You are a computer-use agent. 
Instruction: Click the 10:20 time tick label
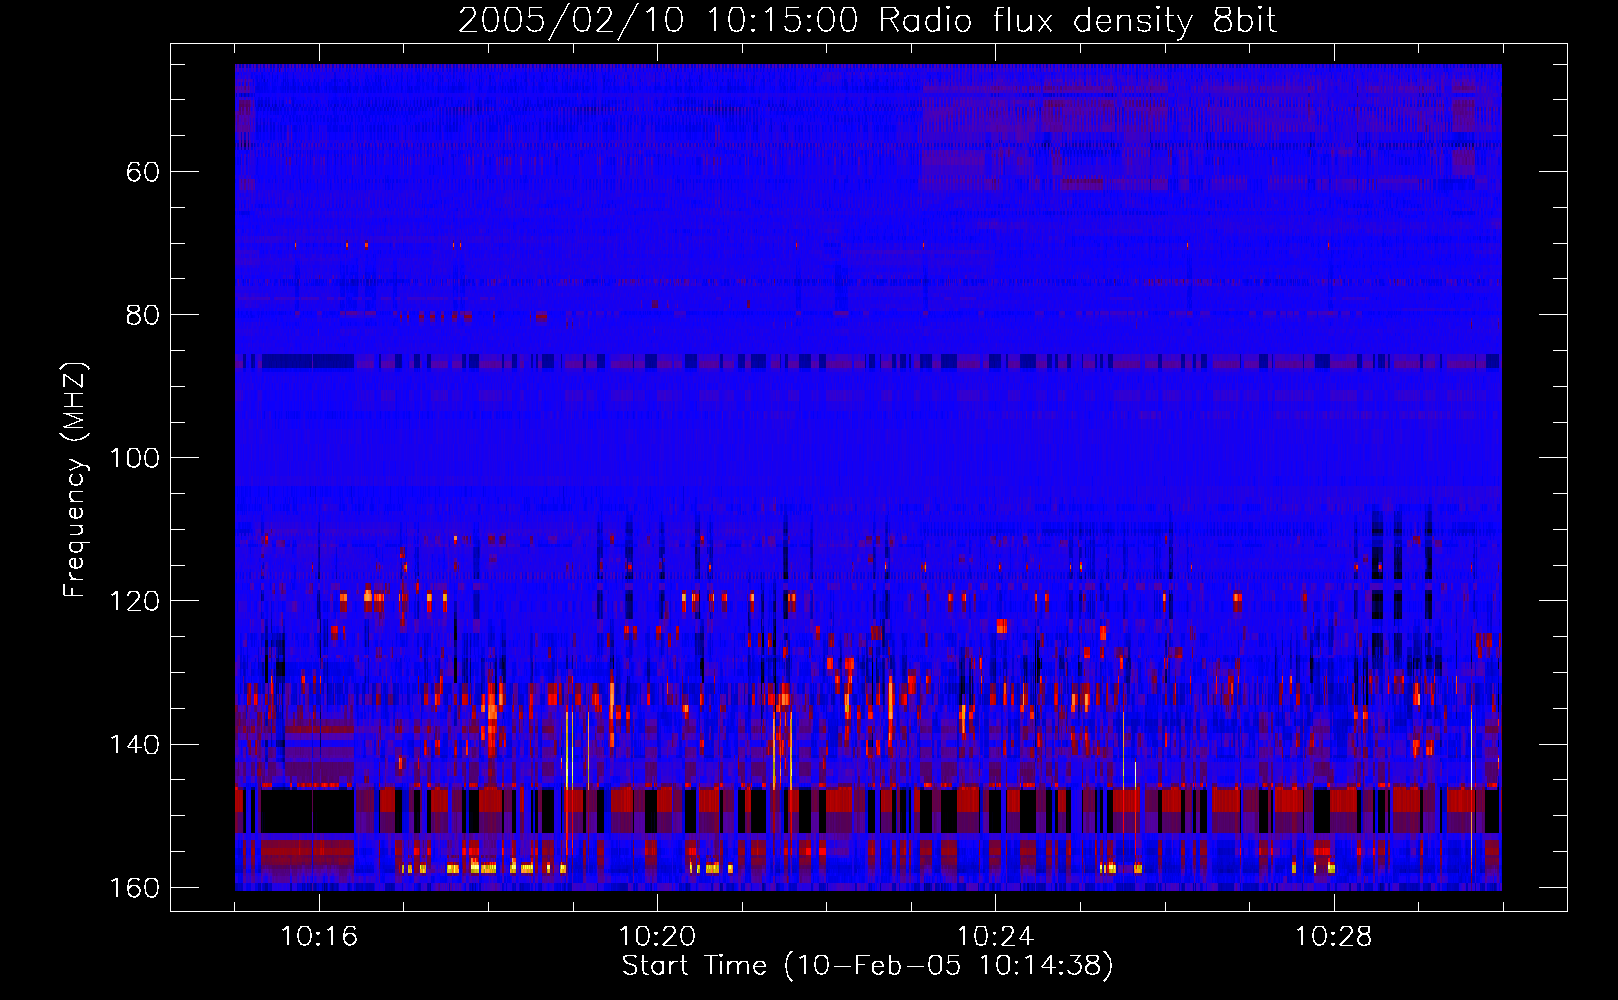point(657,937)
